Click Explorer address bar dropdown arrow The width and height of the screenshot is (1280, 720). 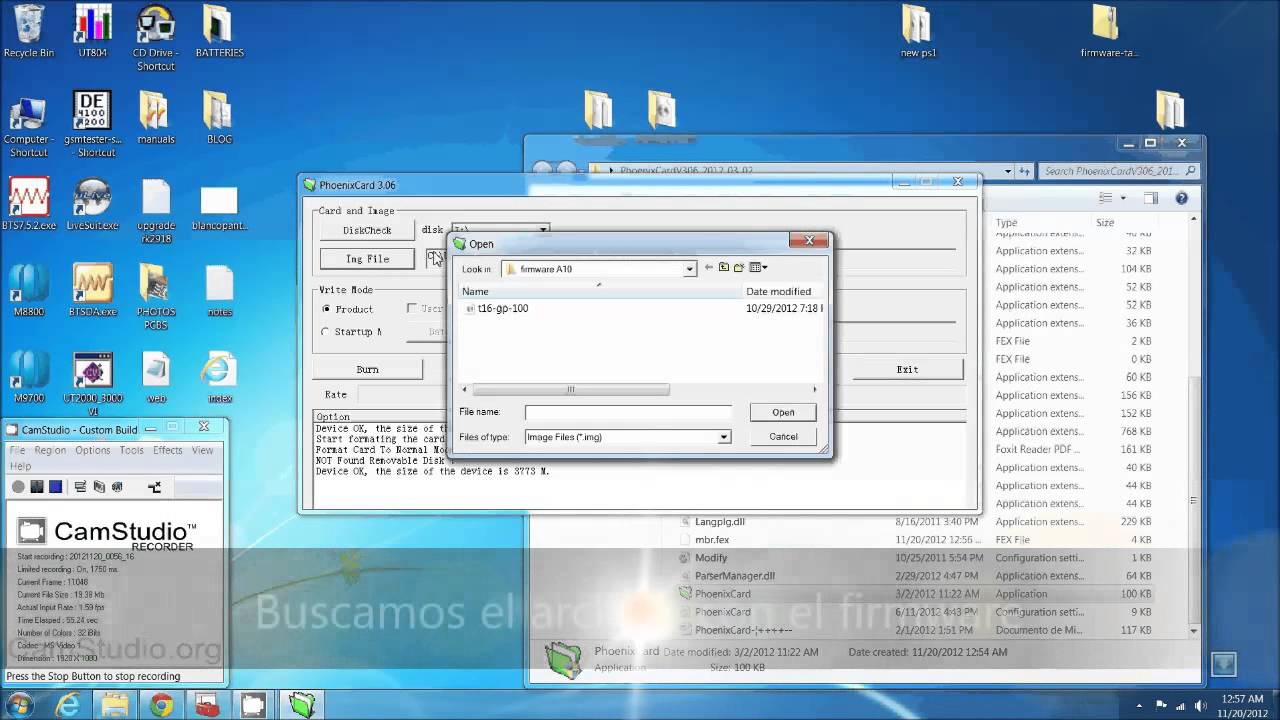1007,171
